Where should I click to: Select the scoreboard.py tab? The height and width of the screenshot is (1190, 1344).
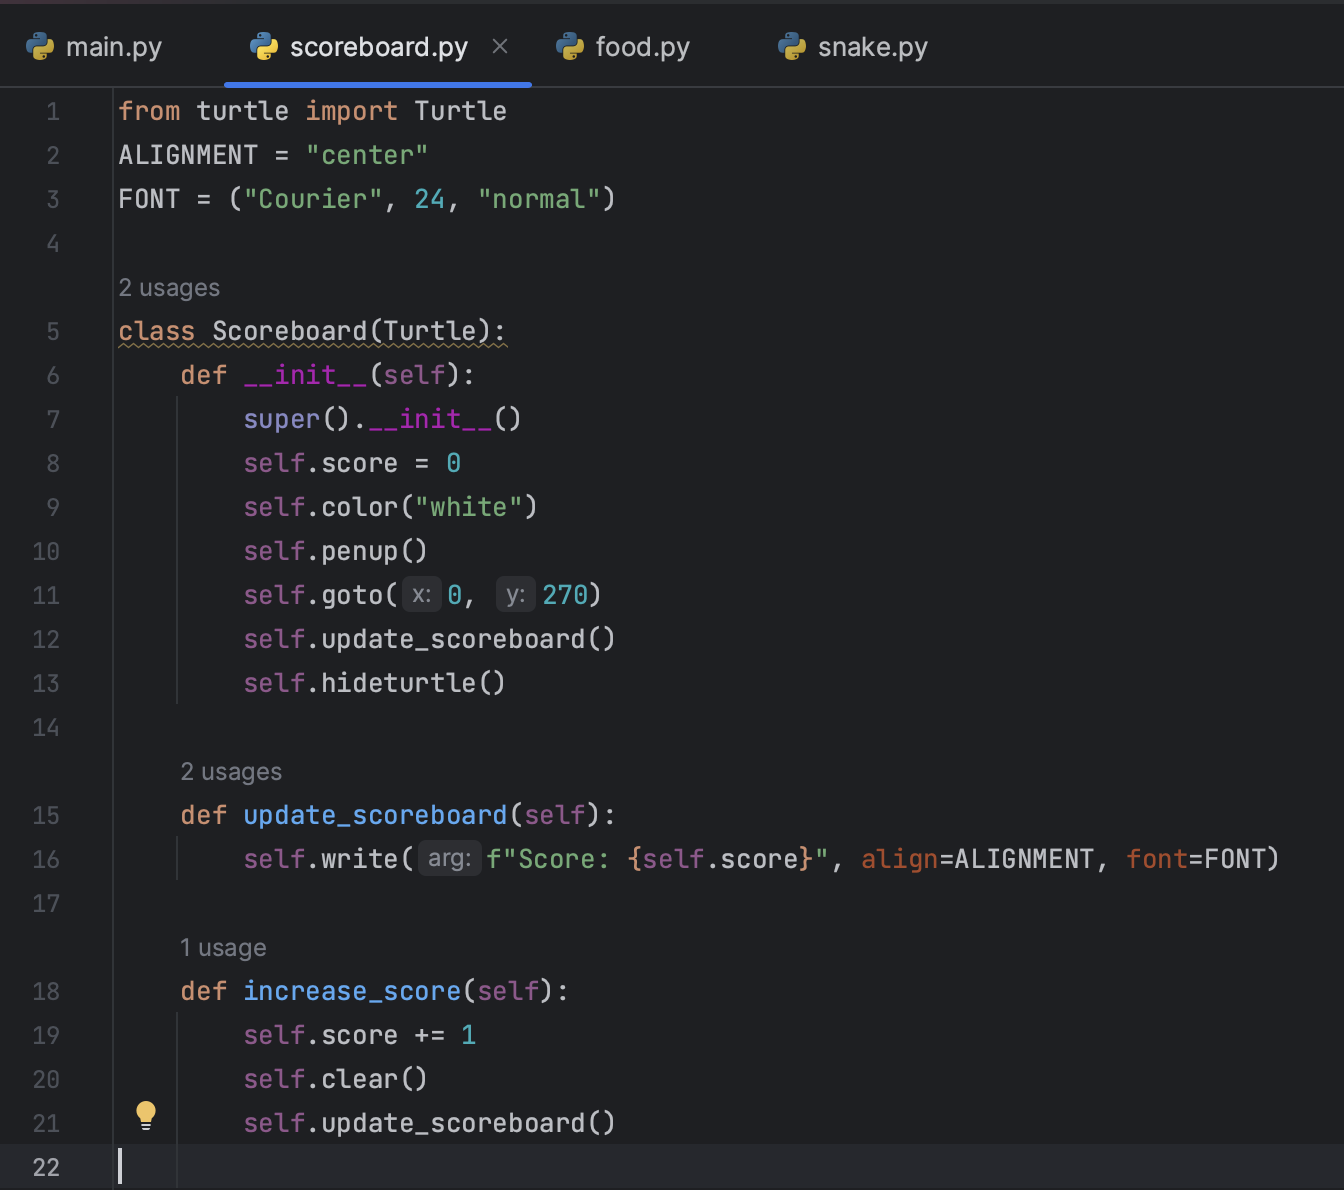[378, 47]
